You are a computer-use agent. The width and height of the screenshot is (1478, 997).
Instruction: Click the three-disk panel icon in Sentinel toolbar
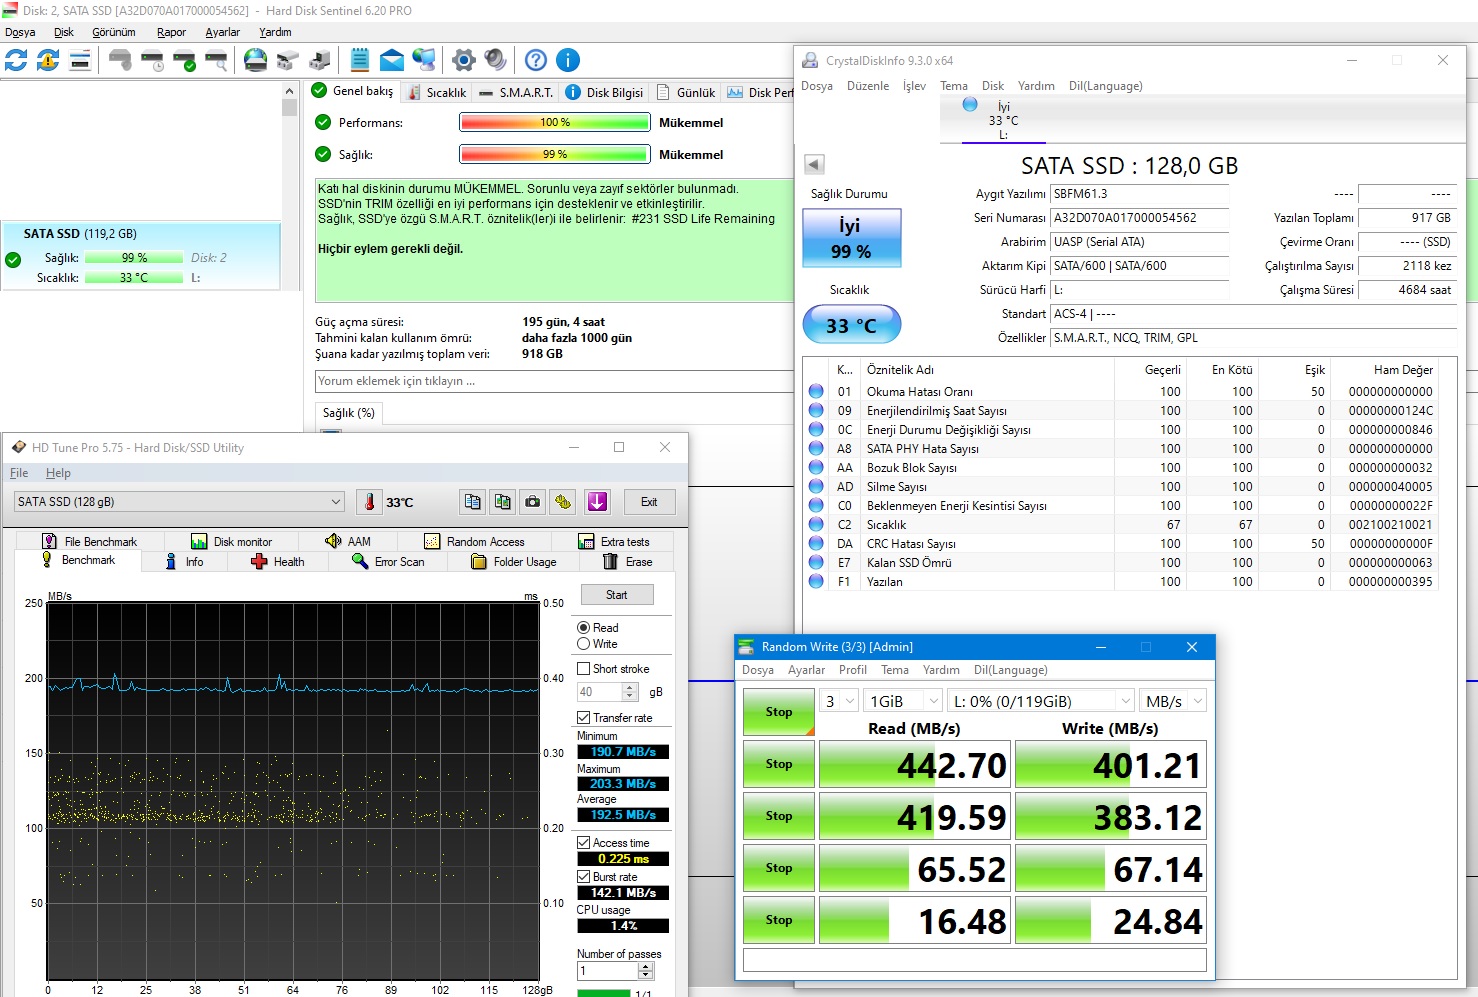tap(80, 60)
